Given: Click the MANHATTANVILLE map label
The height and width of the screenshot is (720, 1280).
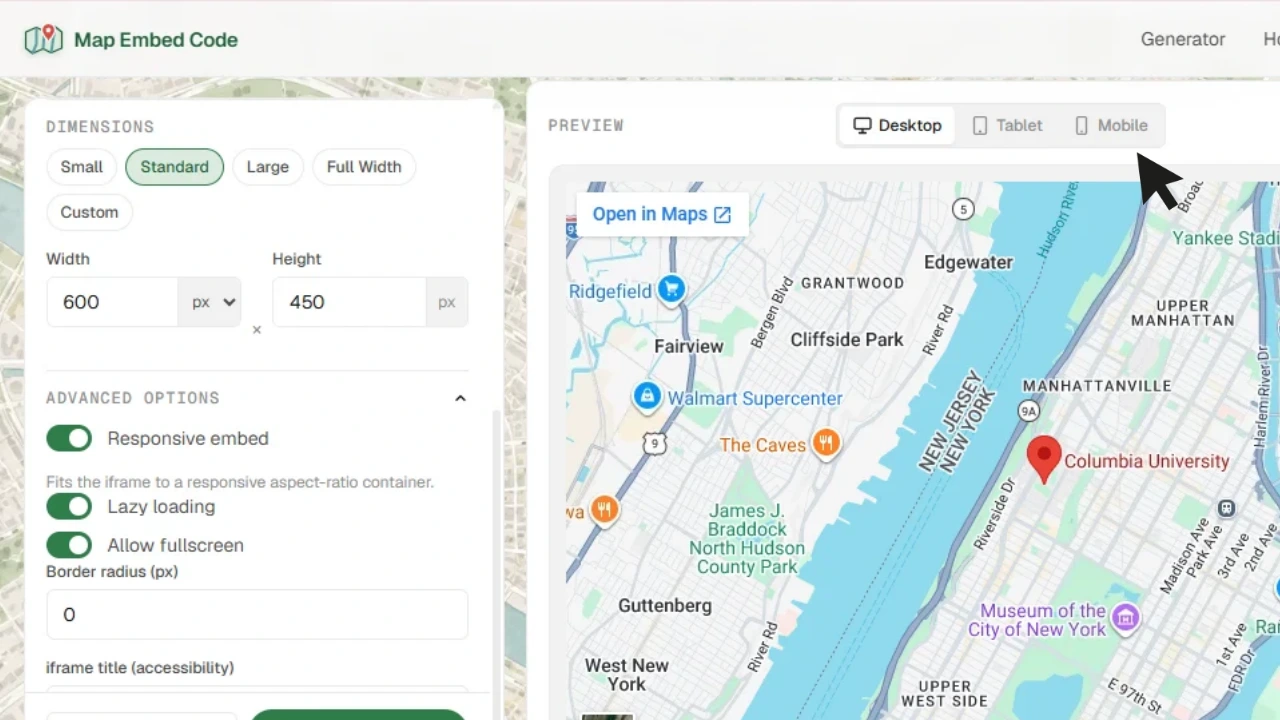Looking at the screenshot, I should [x=1097, y=386].
